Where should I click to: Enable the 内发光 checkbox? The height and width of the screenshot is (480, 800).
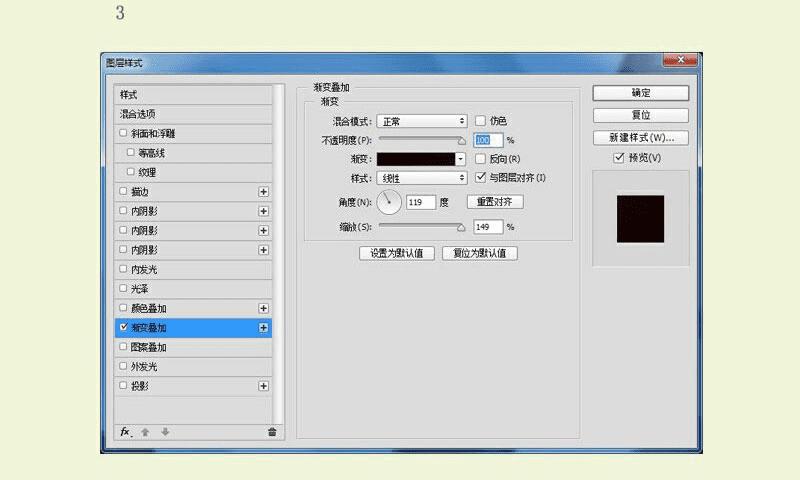click(123, 269)
